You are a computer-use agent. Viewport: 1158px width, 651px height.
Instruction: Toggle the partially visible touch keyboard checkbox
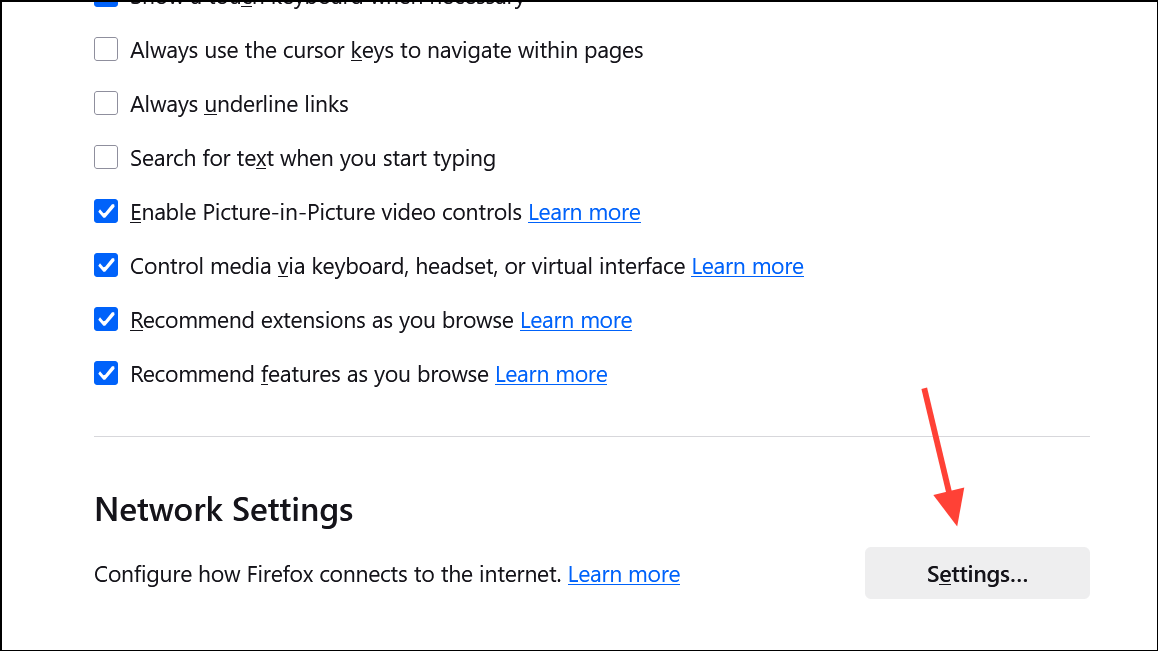click(106, 3)
